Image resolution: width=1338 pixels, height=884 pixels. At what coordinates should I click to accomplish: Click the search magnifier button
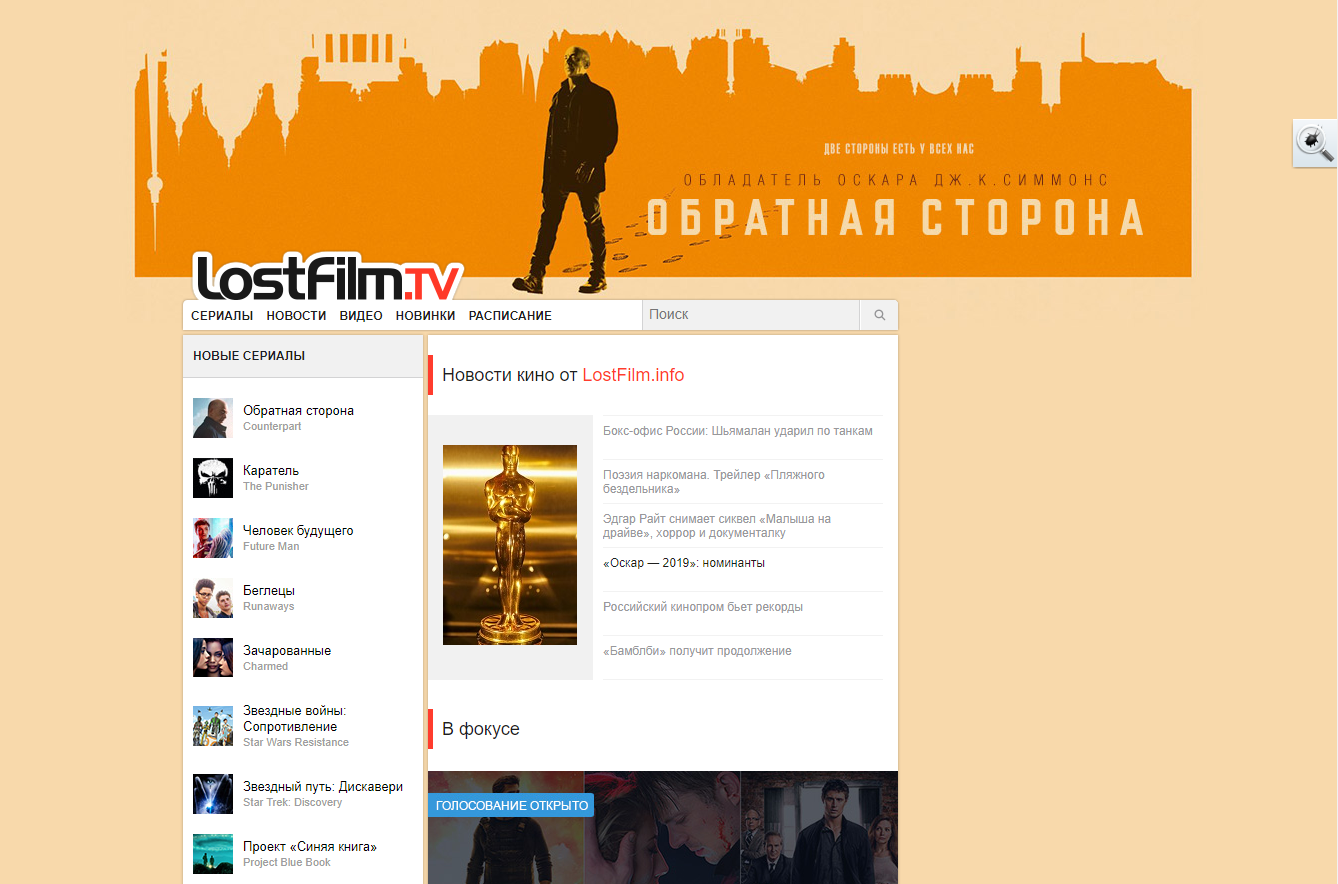[x=879, y=315]
